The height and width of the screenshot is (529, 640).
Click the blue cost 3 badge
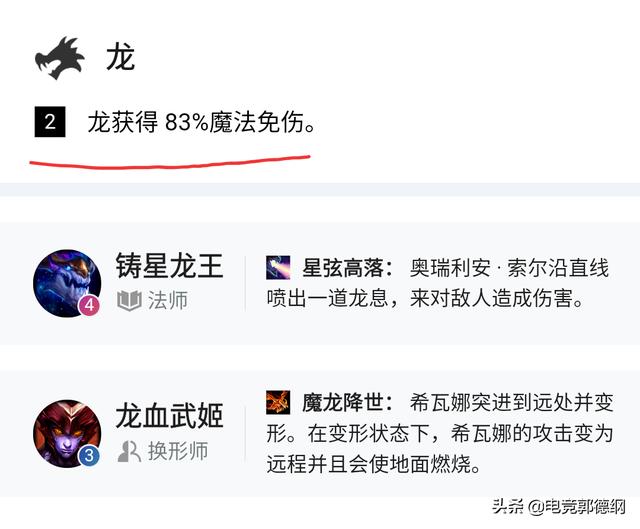(89, 456)
